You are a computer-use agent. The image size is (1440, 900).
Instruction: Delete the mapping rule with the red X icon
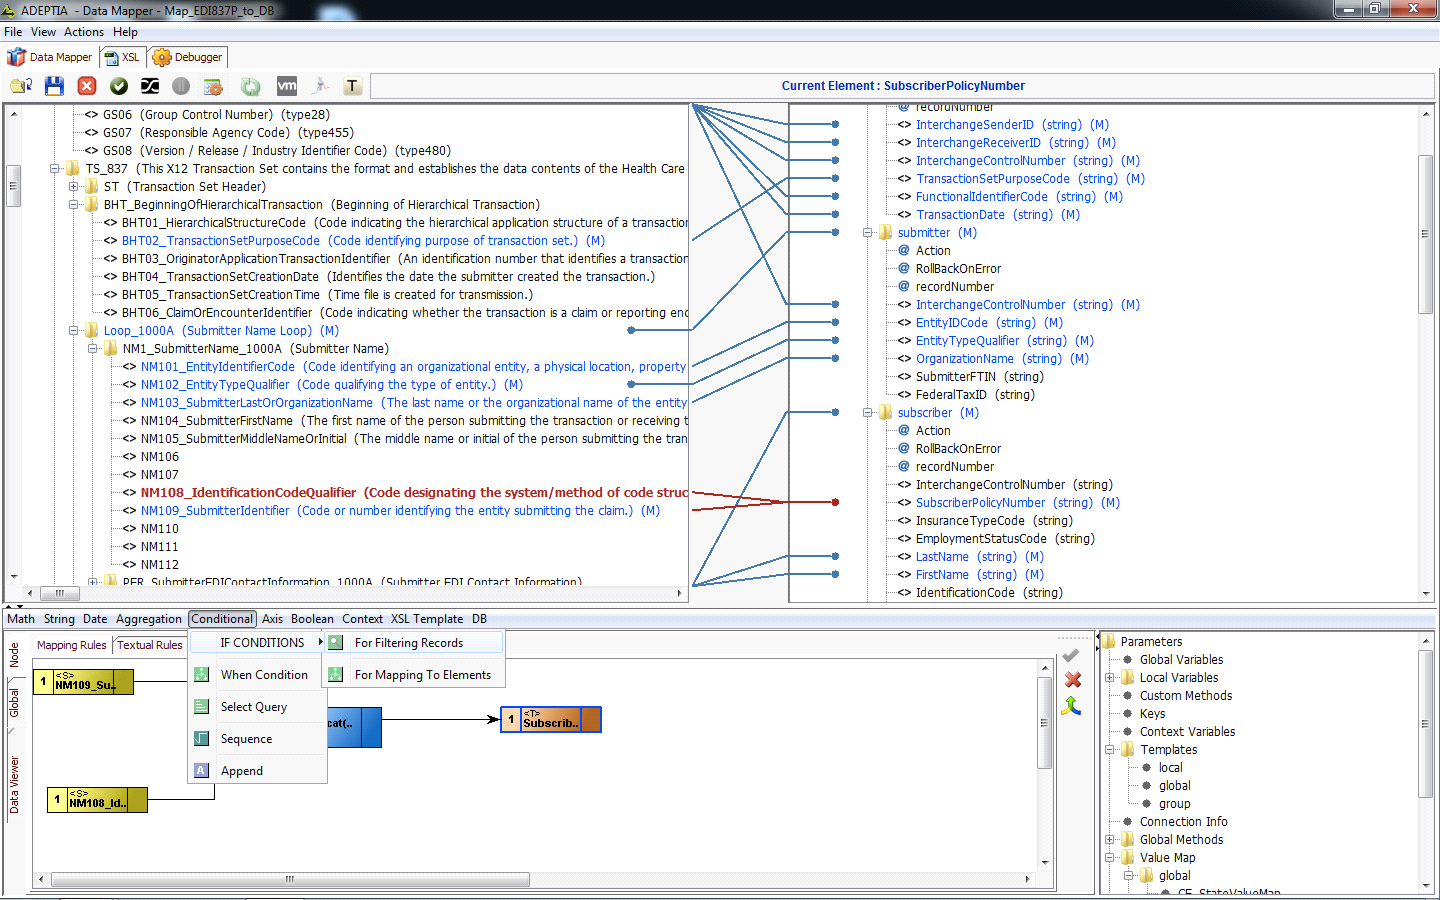[x=1072, y=679]
